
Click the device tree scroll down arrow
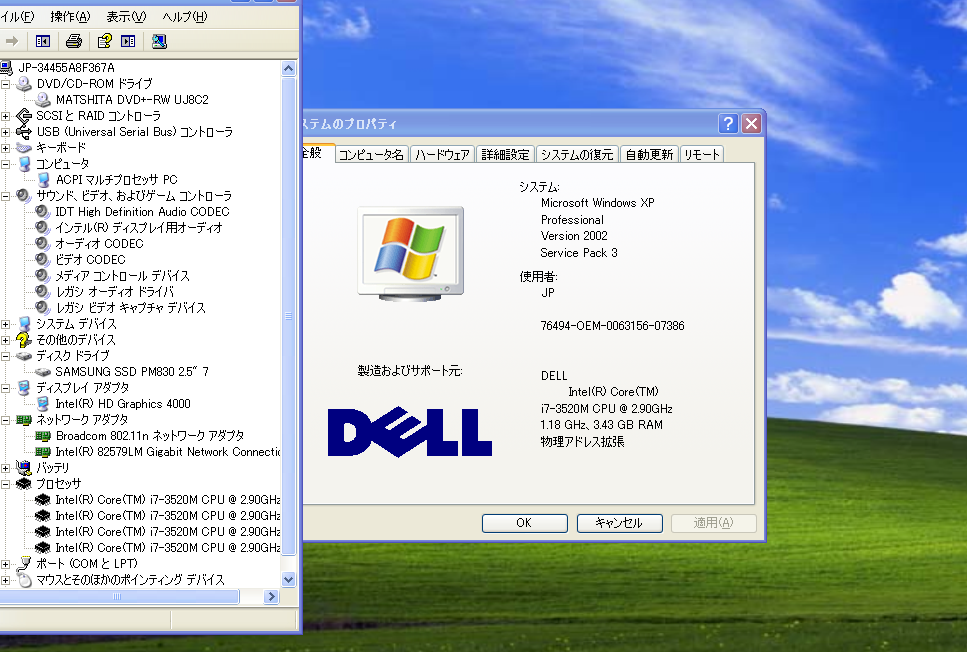288,579
